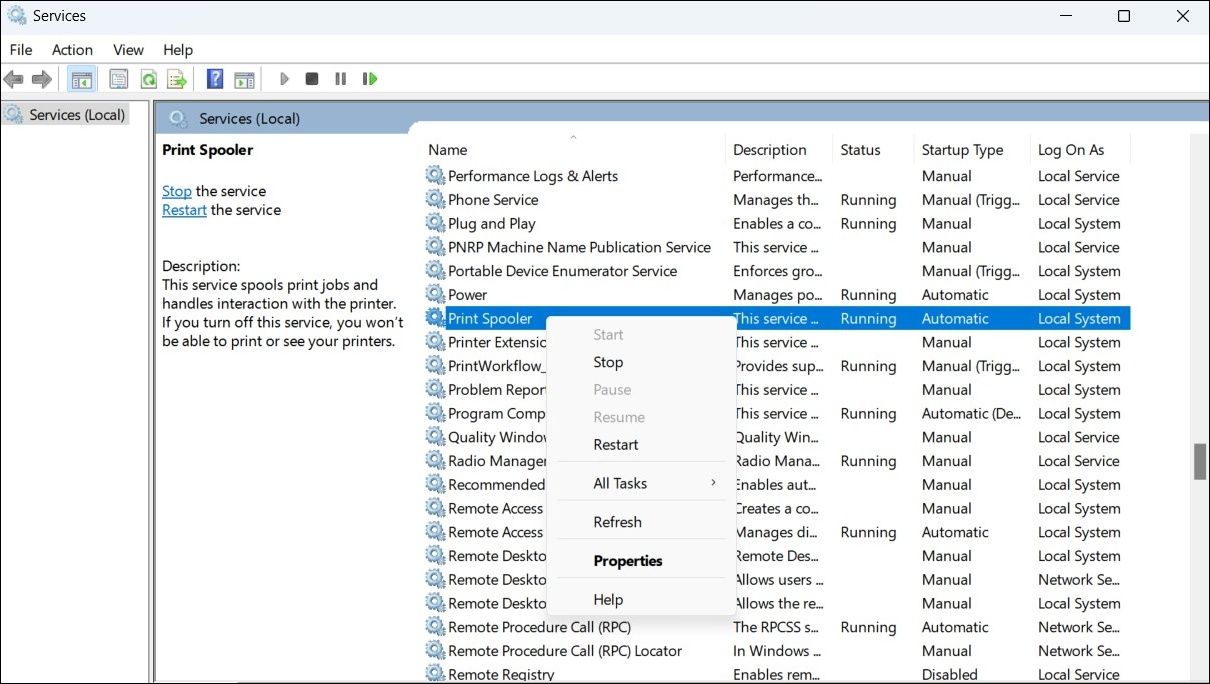
Task: Sort services by Name column header
Action: [448, 150]
